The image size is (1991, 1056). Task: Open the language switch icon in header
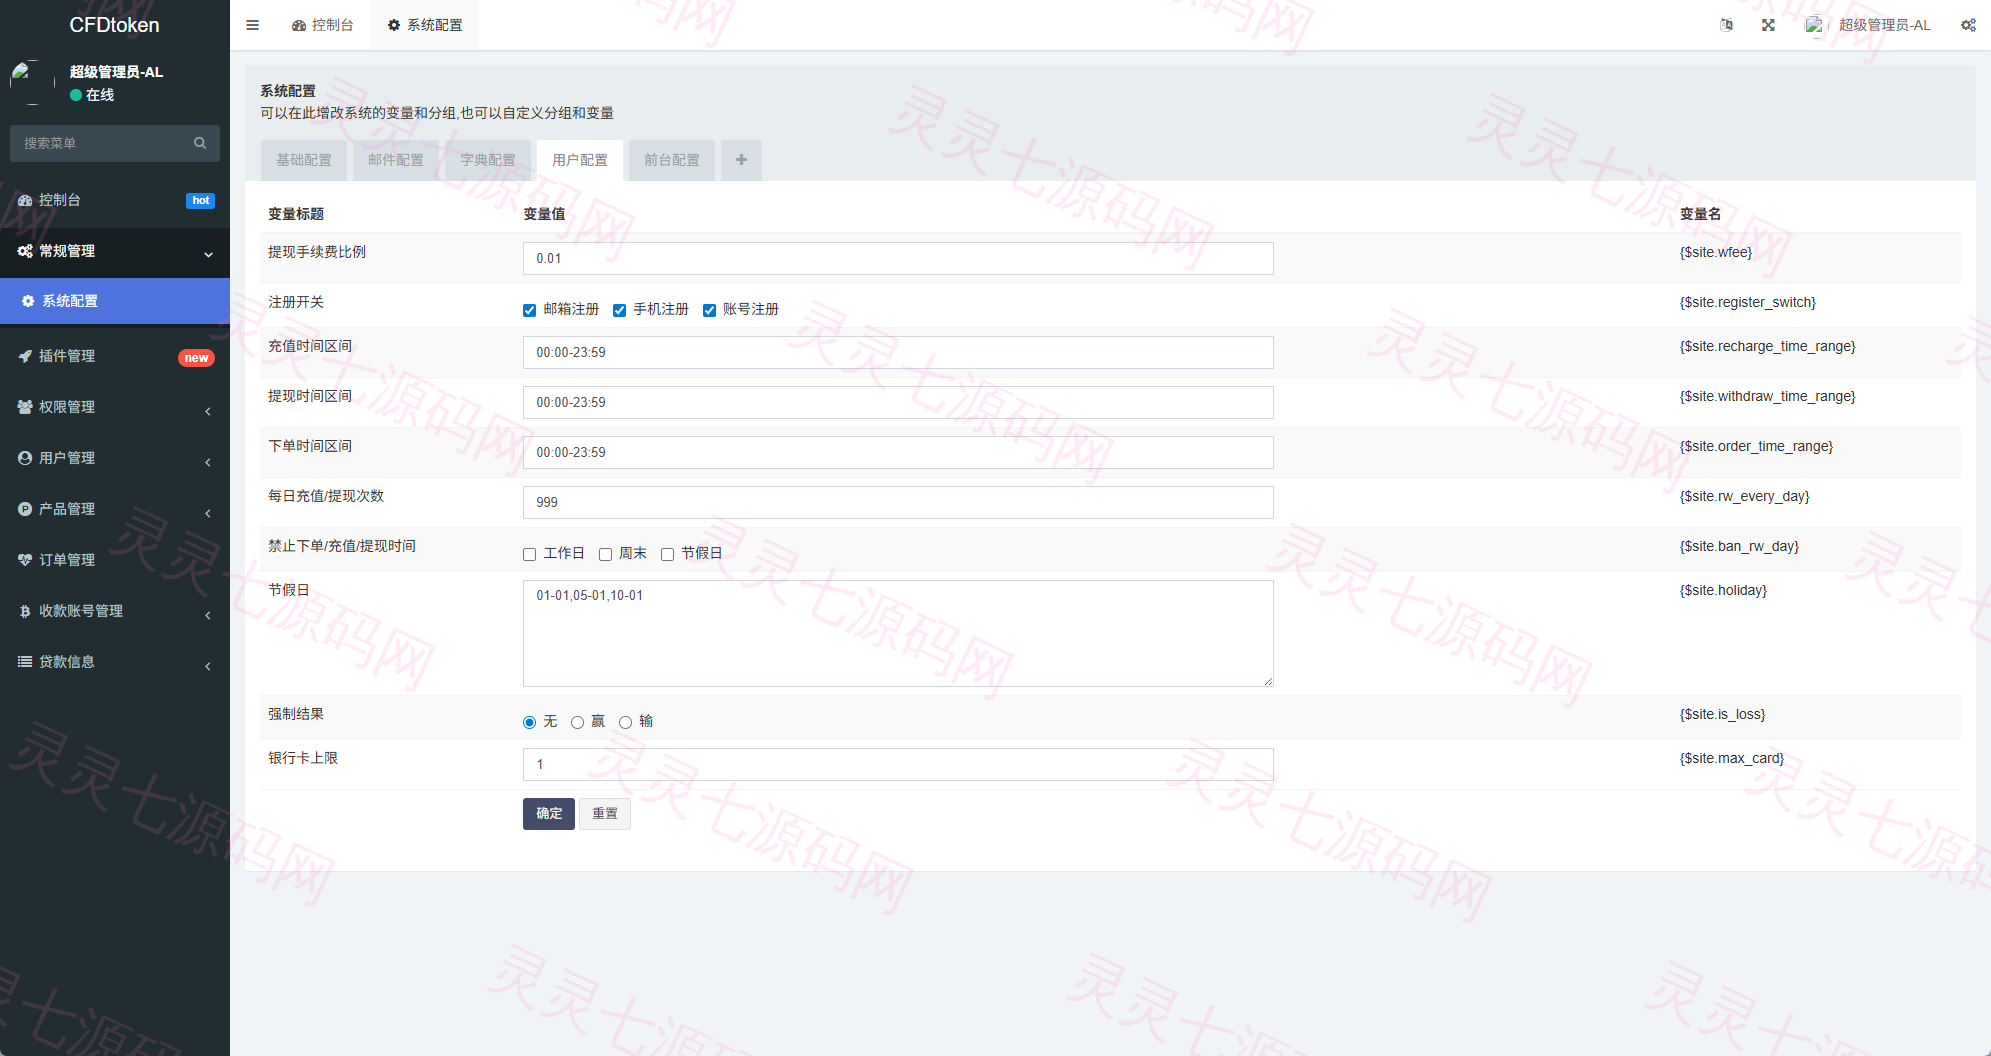(1726, 25)
